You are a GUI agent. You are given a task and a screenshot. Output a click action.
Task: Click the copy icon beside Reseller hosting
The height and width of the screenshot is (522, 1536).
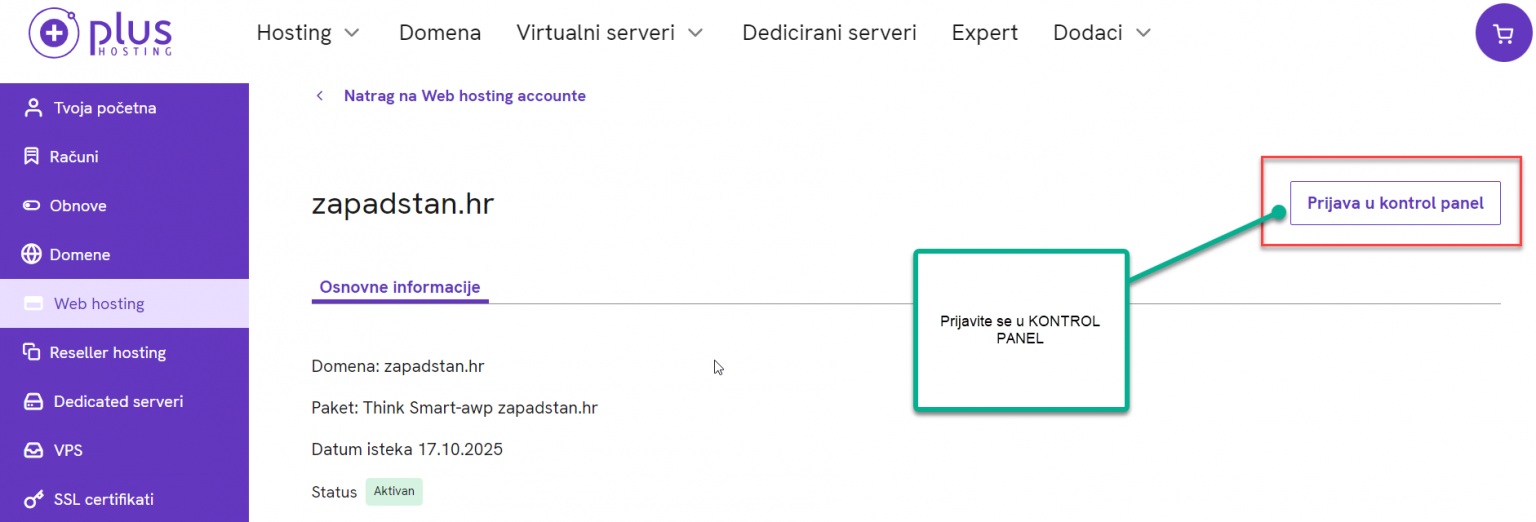tap(32, 353)
